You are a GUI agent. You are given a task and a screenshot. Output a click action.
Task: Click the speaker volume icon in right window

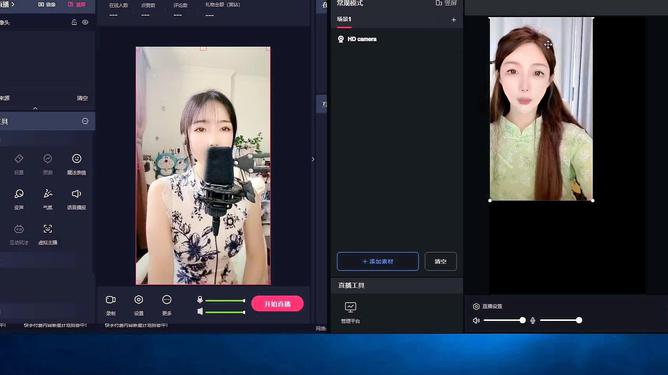pyautogui.click(x=476, y=320)
